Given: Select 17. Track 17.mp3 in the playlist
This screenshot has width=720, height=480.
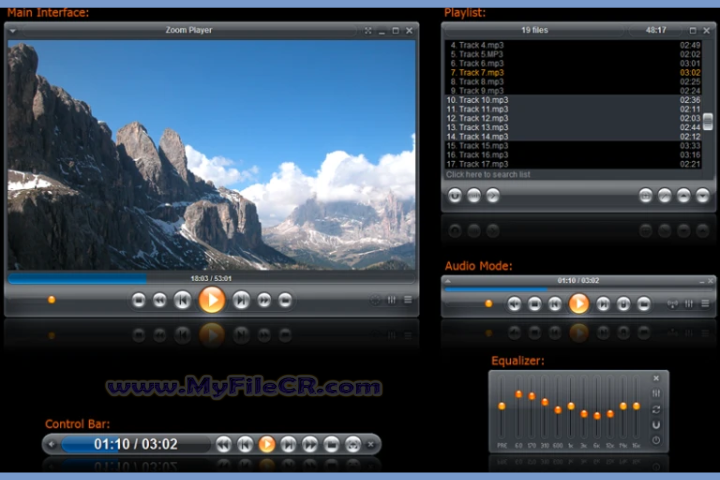Looking at the screenshot, I should coord(573,164).
